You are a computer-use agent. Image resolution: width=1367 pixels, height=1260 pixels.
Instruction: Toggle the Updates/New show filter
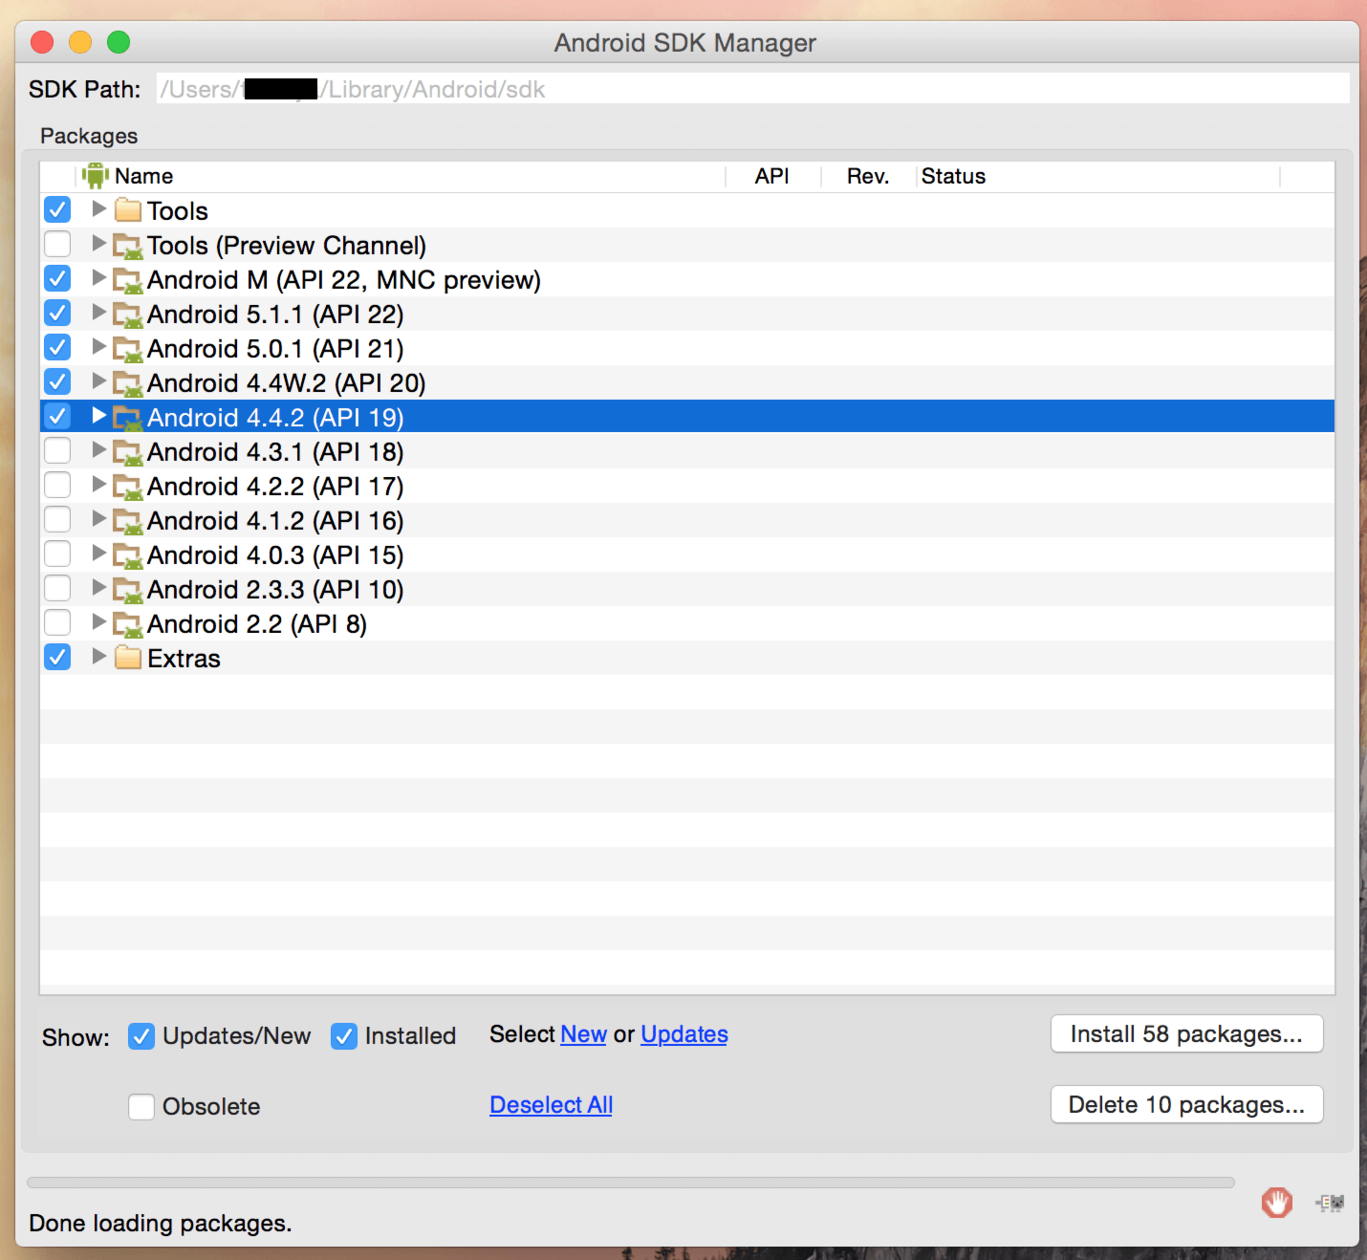141,1036
